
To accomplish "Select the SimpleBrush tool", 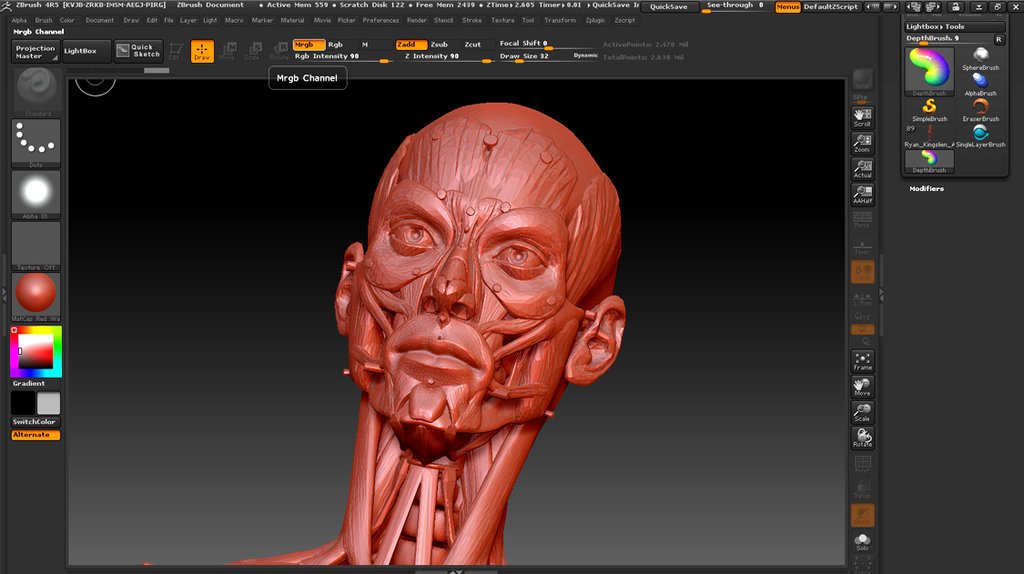I will tap(929, 110).
